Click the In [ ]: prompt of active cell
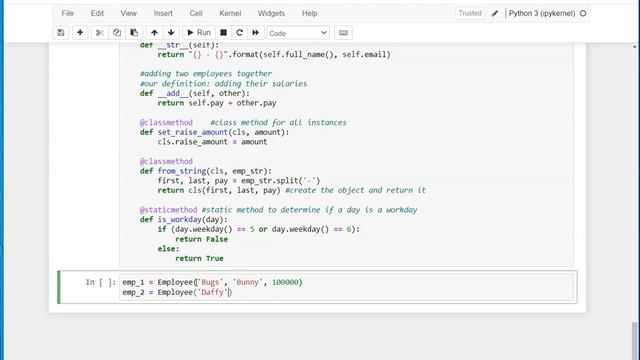This screenshot has width=640, height=360. pos(101,282)
